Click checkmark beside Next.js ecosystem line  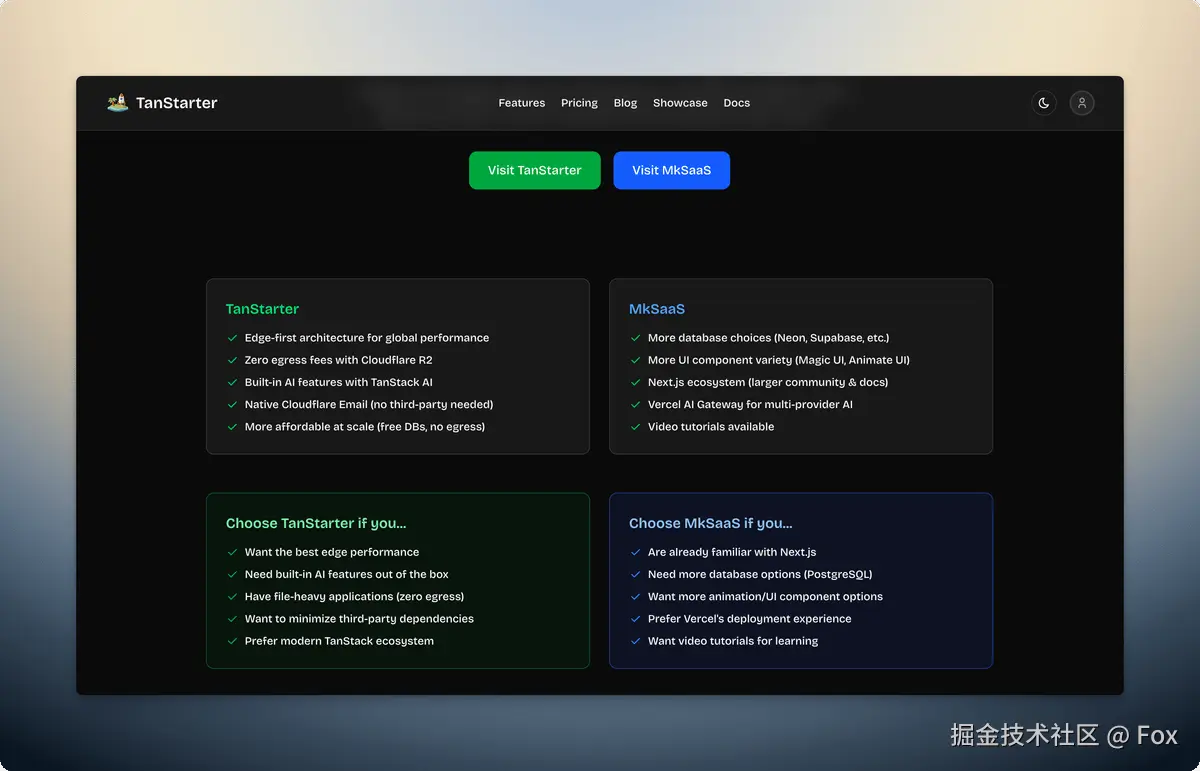(635, 382)
